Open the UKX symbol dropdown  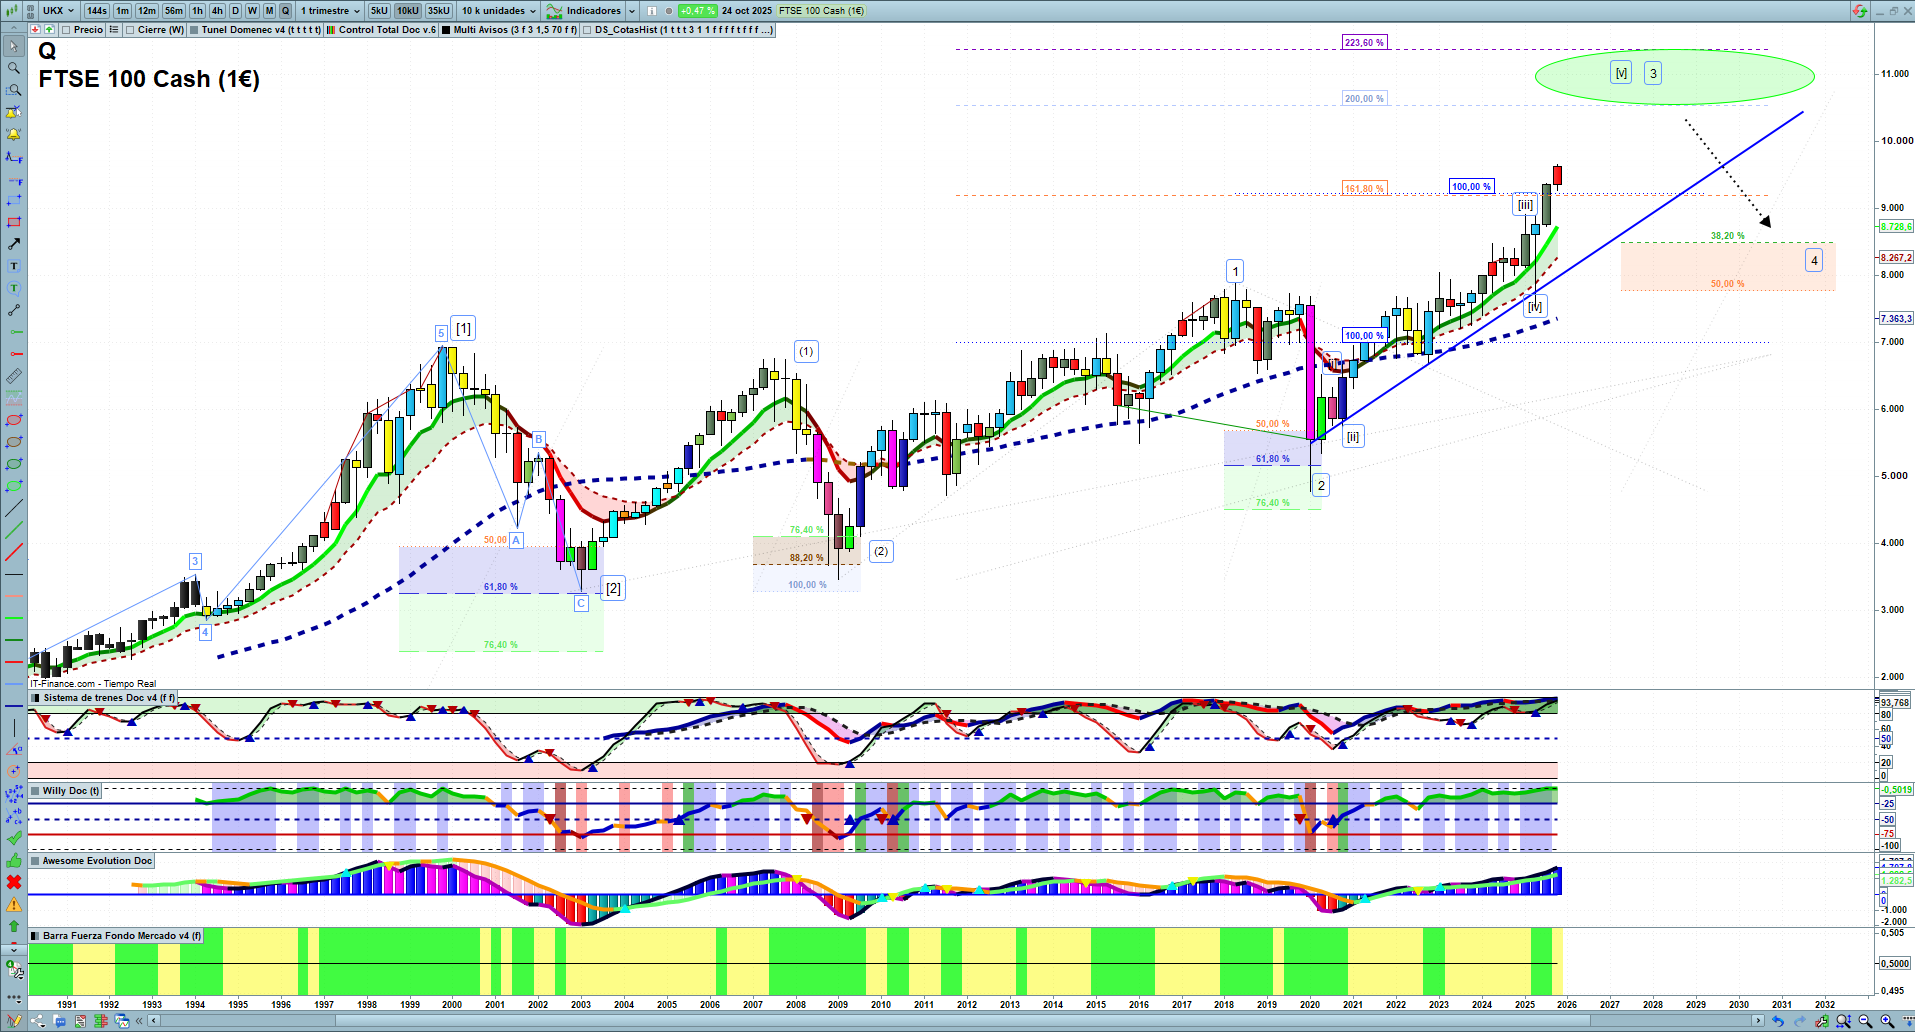click(x=59, y=11)
